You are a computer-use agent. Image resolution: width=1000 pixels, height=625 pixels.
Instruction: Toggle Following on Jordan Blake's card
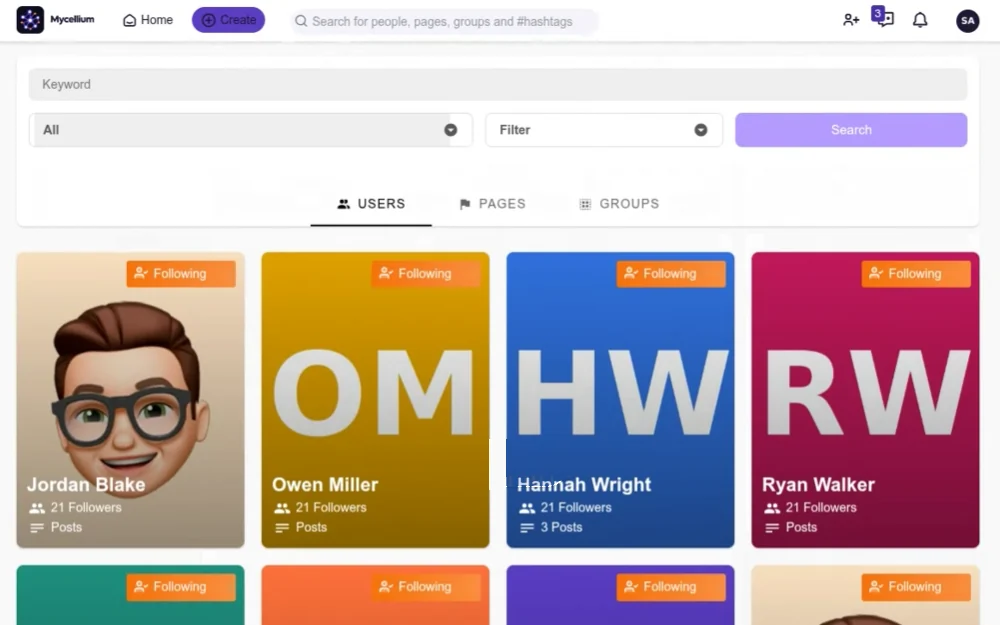pos(181,274)
